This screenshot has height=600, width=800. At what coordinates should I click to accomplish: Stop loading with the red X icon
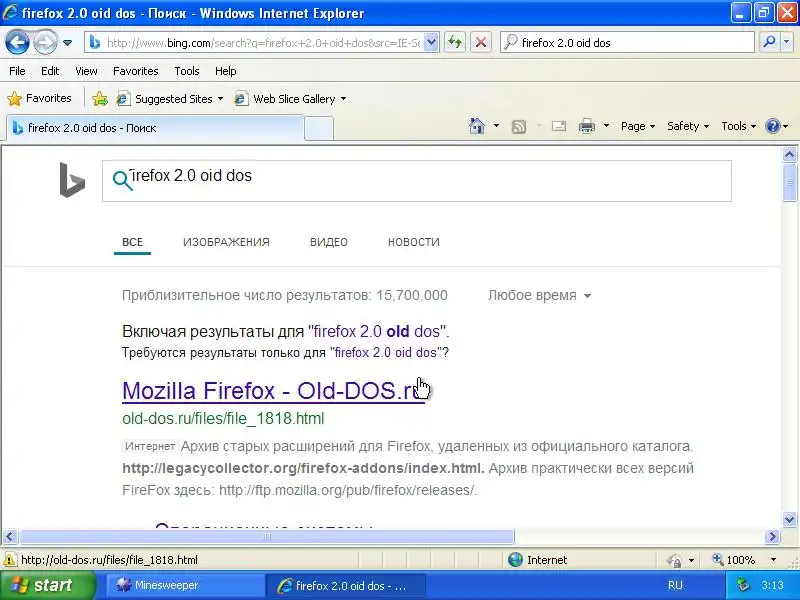click(x=481, y=42)
